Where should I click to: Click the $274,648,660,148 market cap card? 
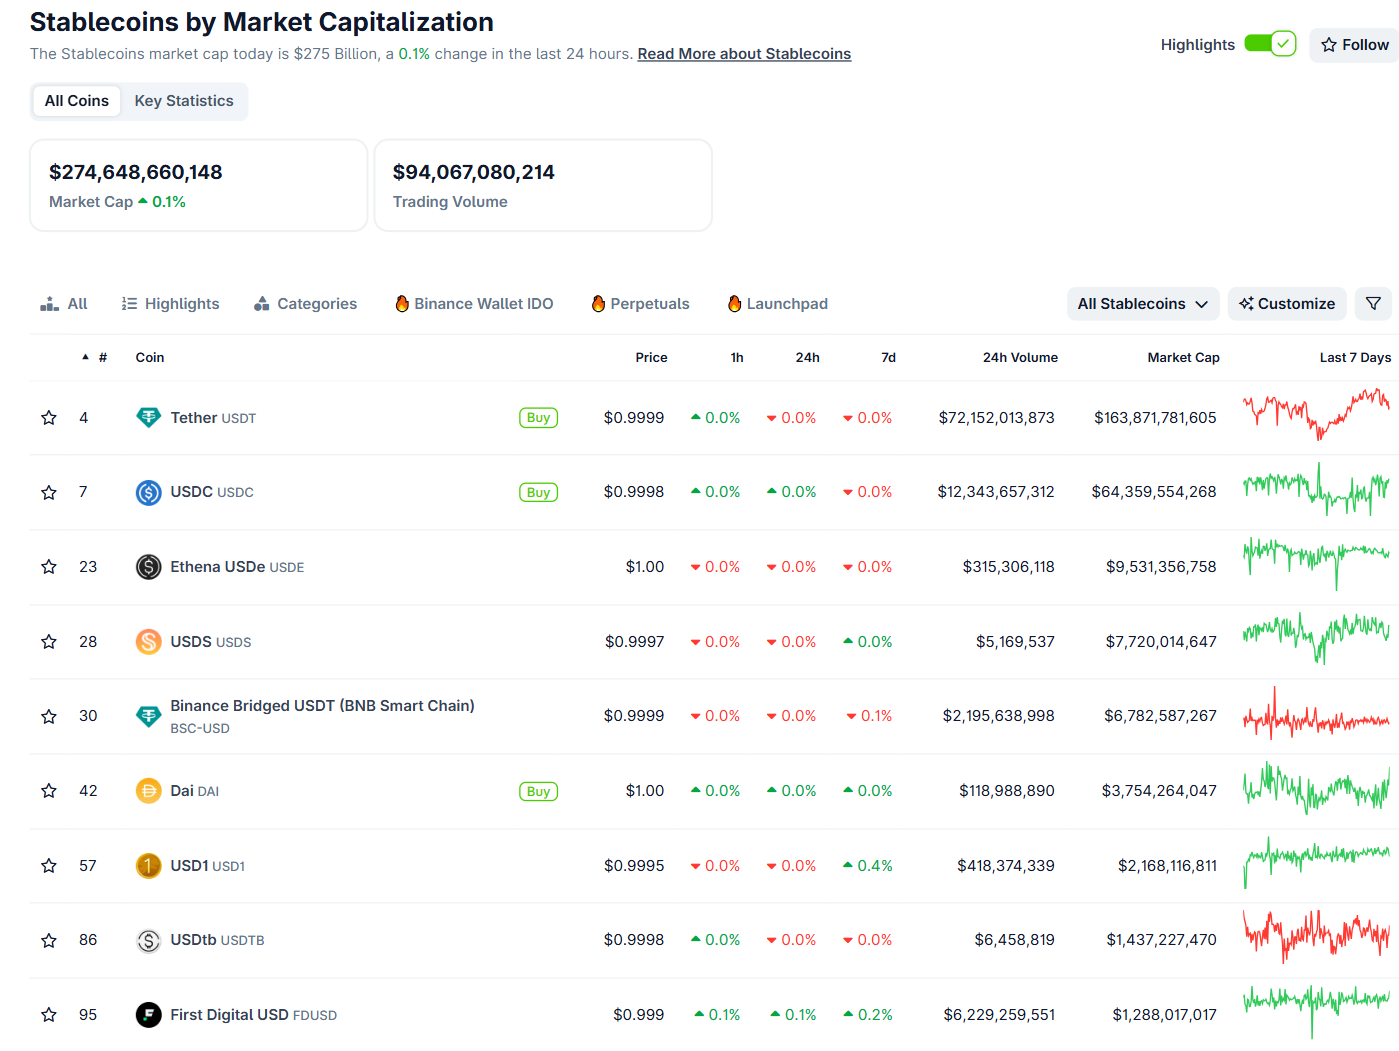(199, 185)
